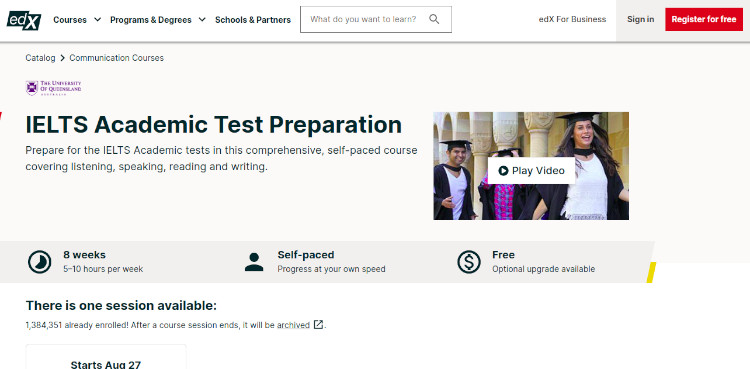
Task: Click 'Optional upgrade available' text
Action: point(543,269)
